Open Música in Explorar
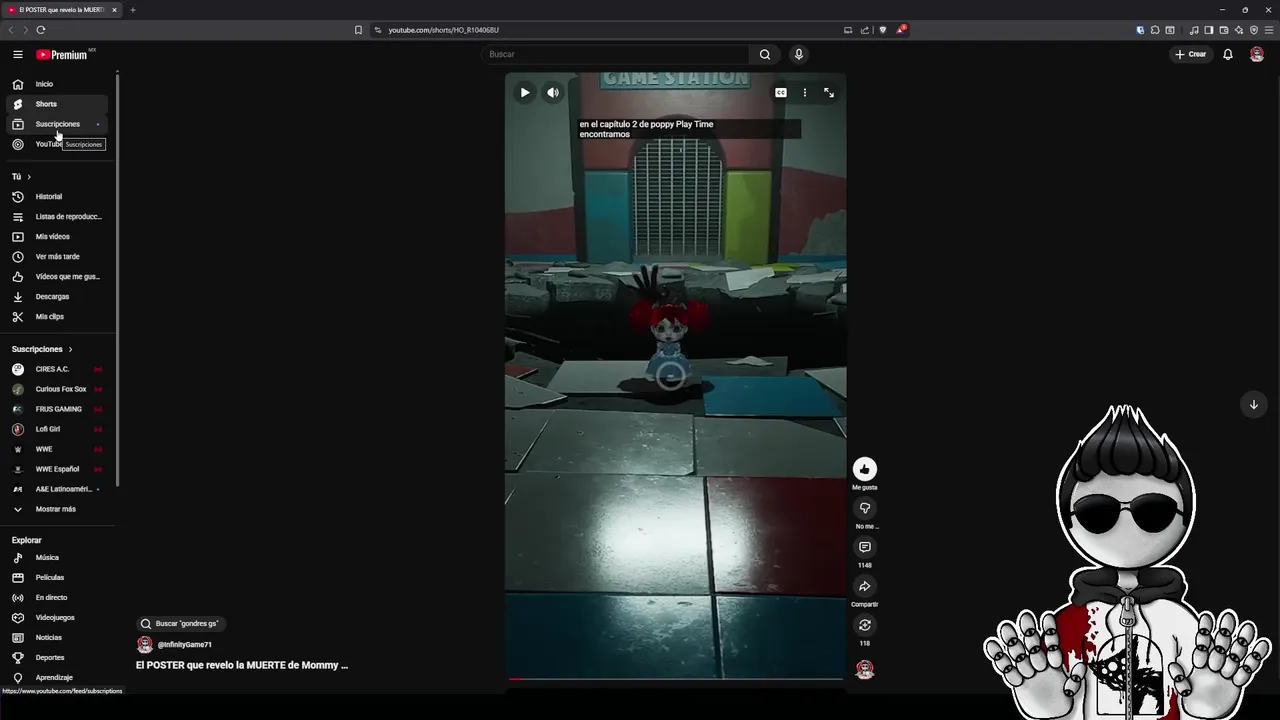1280x720 pixels. pyautogui.click(x=57, y=557)
